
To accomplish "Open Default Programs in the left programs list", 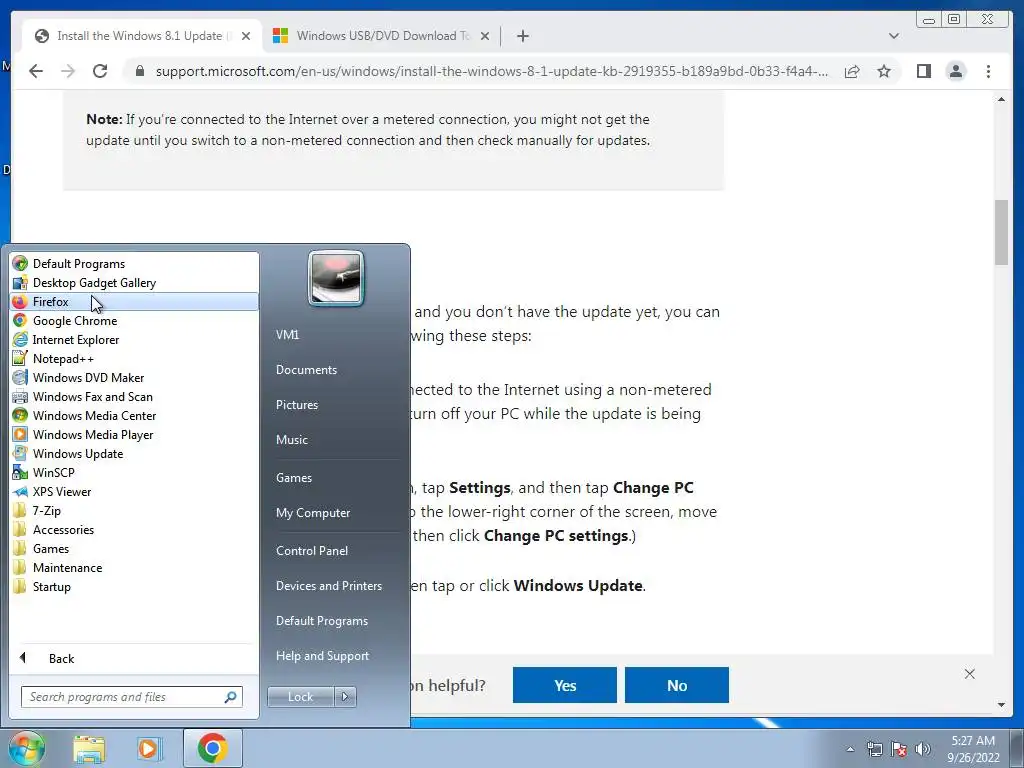I will click(x=134, y=264).
